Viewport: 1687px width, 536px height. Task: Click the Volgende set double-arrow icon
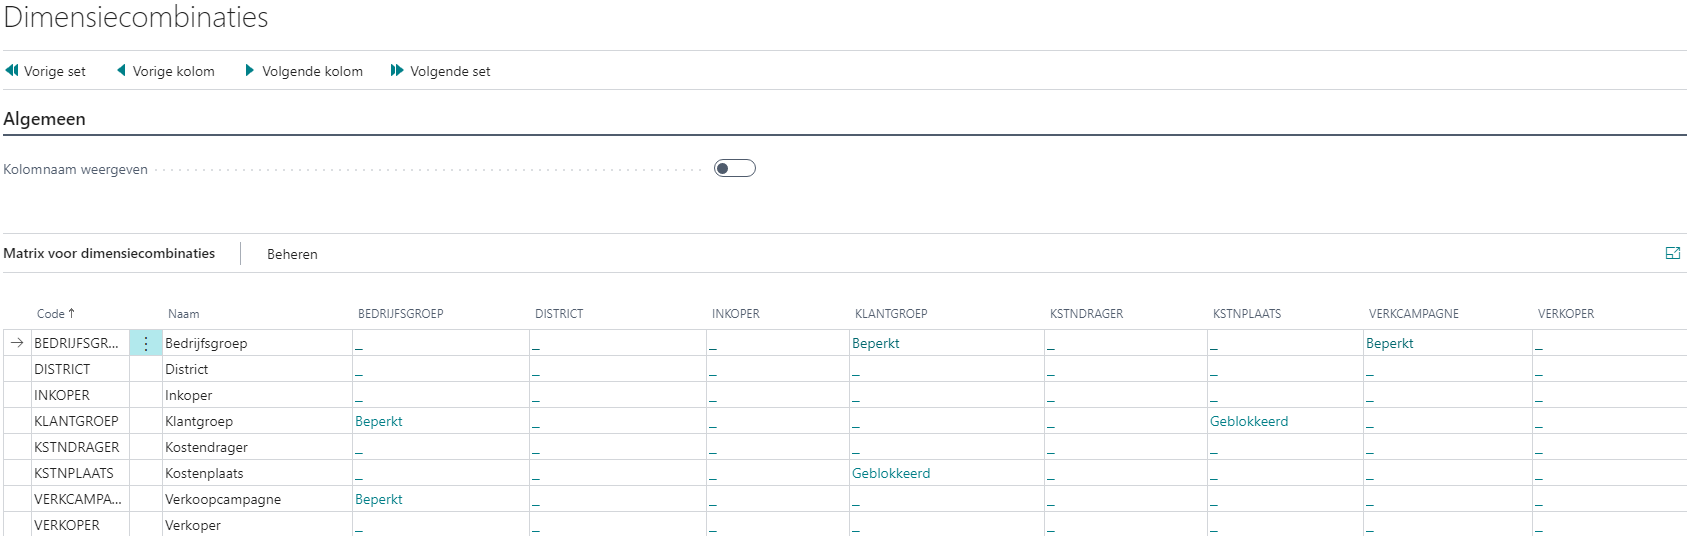pos(397,70)
